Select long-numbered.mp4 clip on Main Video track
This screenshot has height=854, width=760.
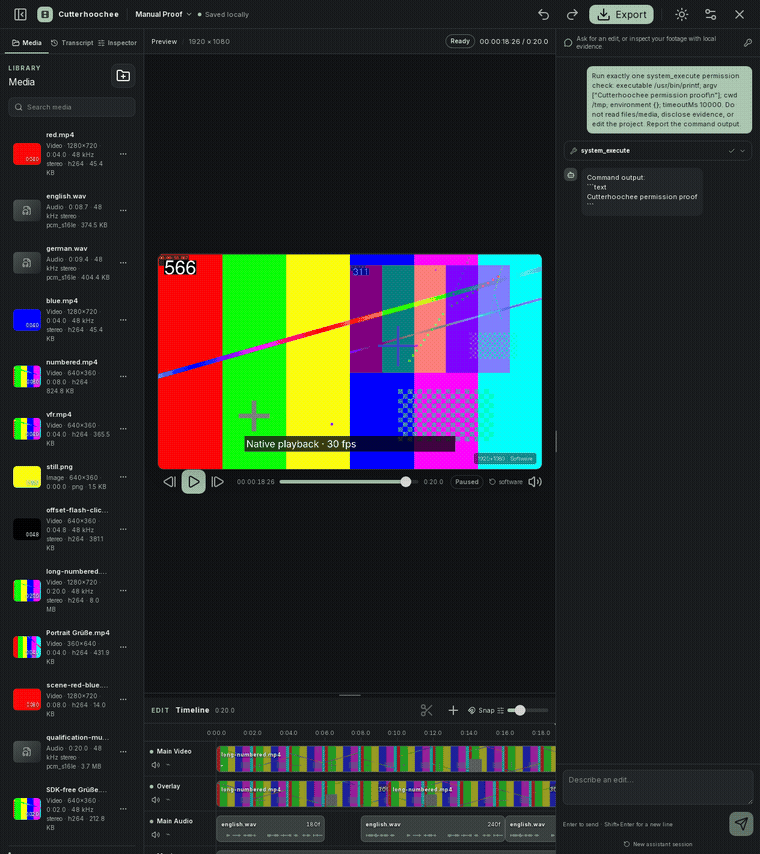pyautogui.click(x=386, y=759)
